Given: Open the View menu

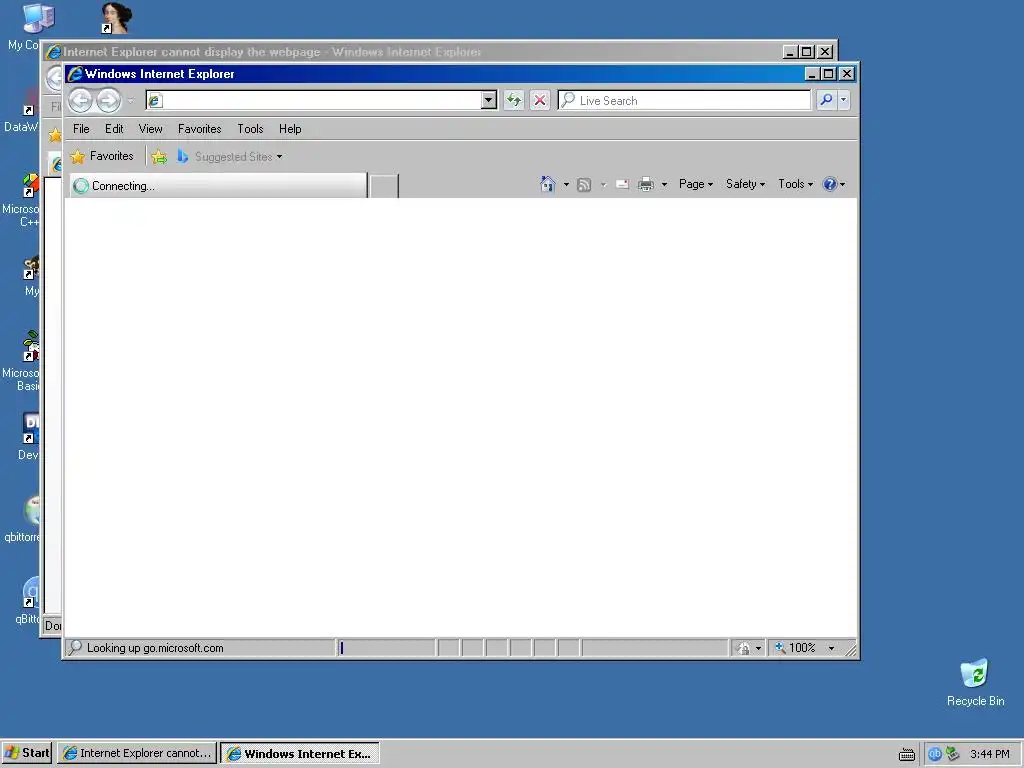Looking at the screenshot, I should pos(150,129).
